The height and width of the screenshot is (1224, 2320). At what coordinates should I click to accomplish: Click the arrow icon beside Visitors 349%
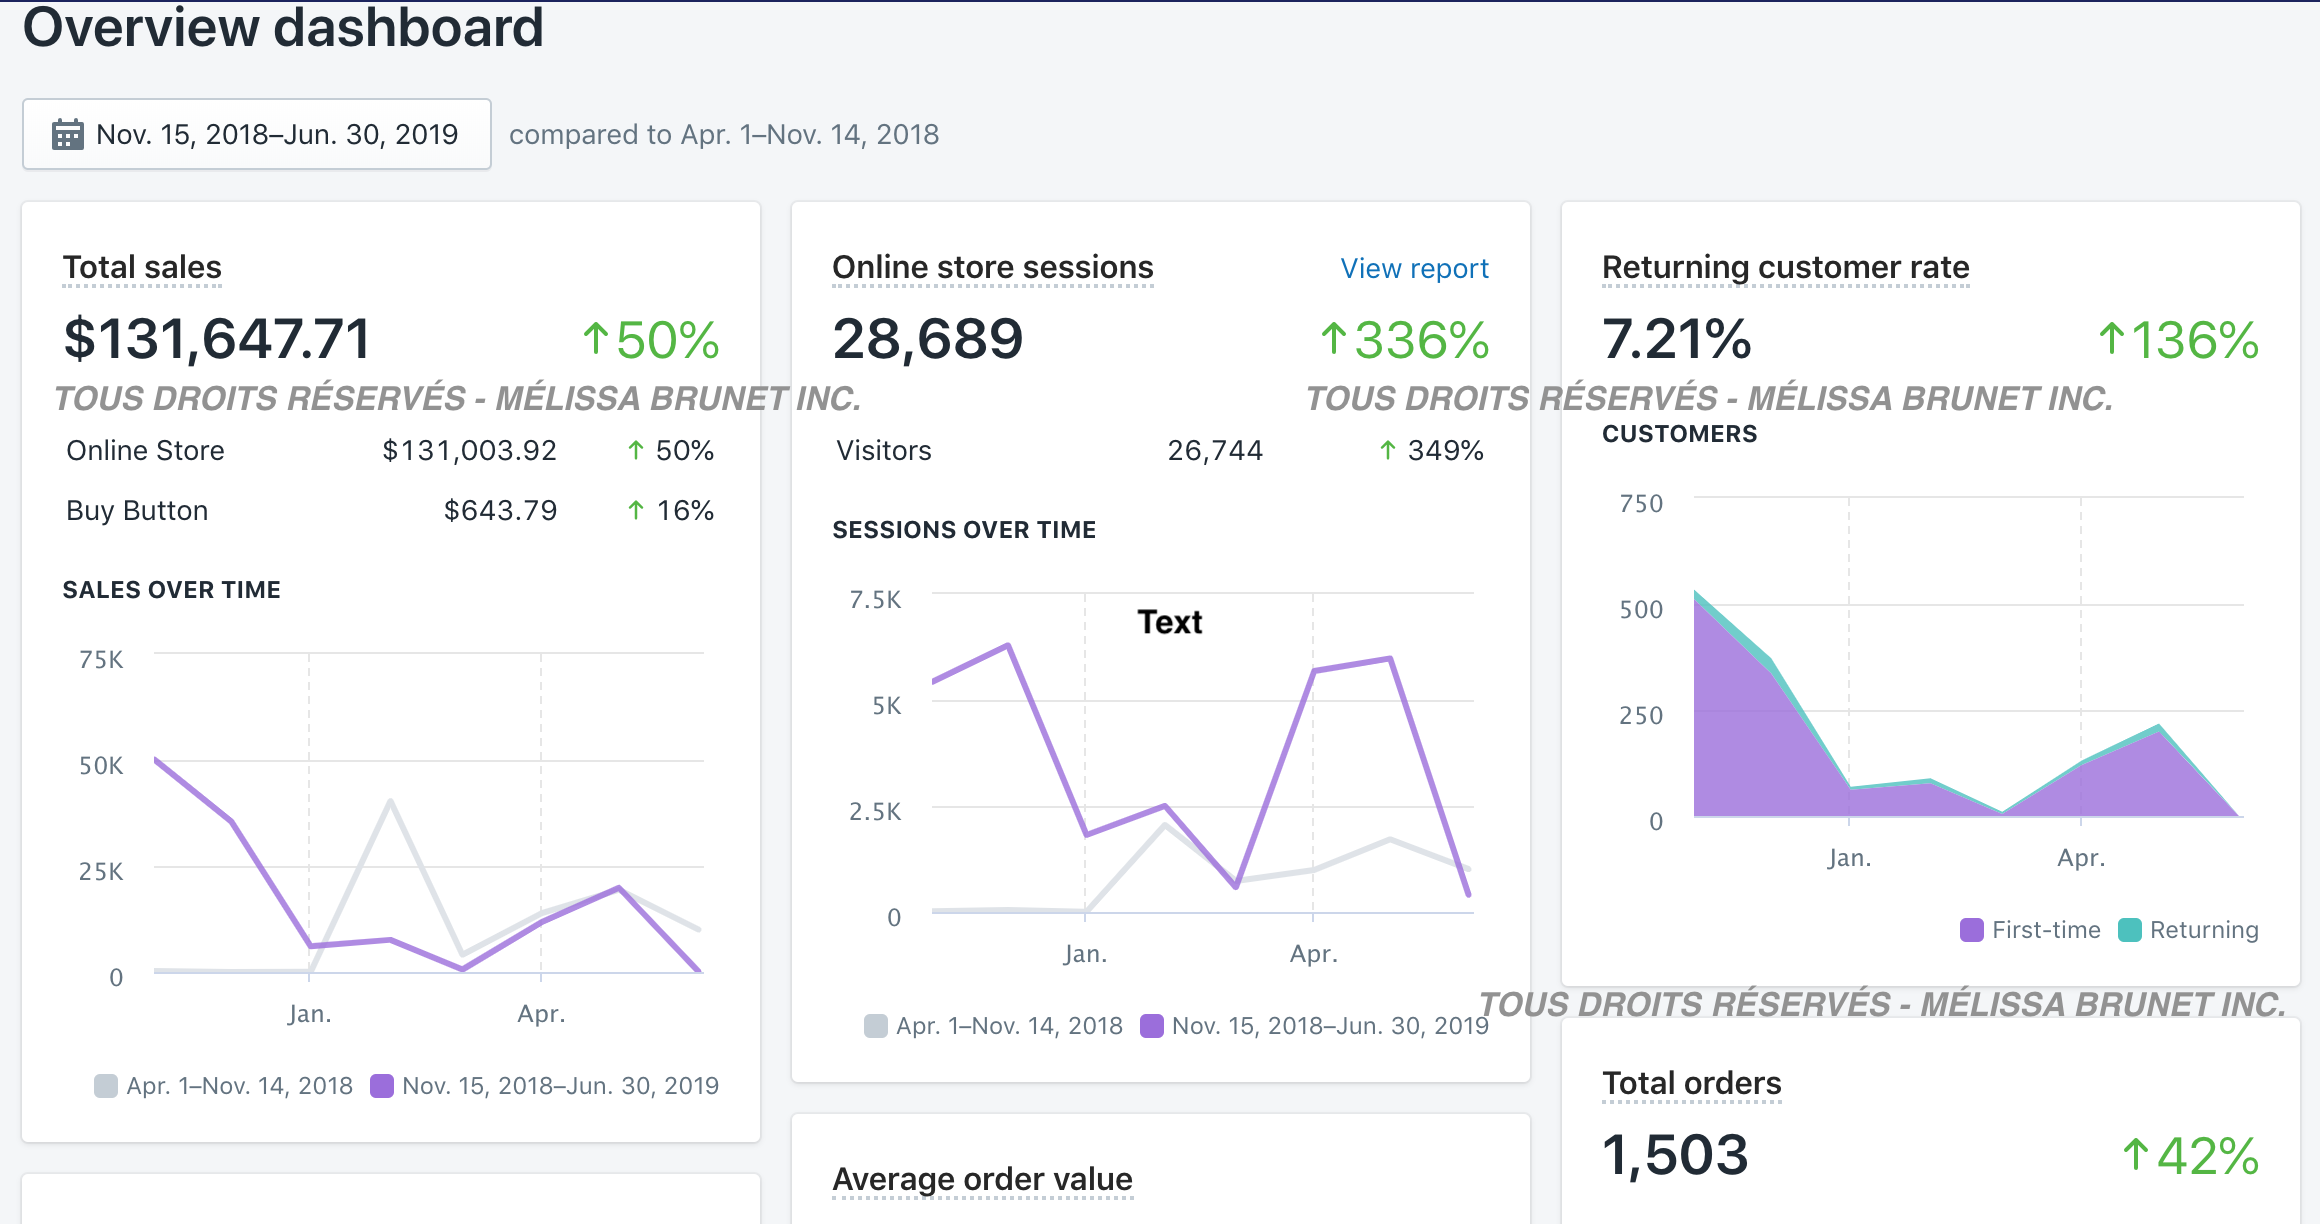pyautogui.click(x=1388, y=451)
